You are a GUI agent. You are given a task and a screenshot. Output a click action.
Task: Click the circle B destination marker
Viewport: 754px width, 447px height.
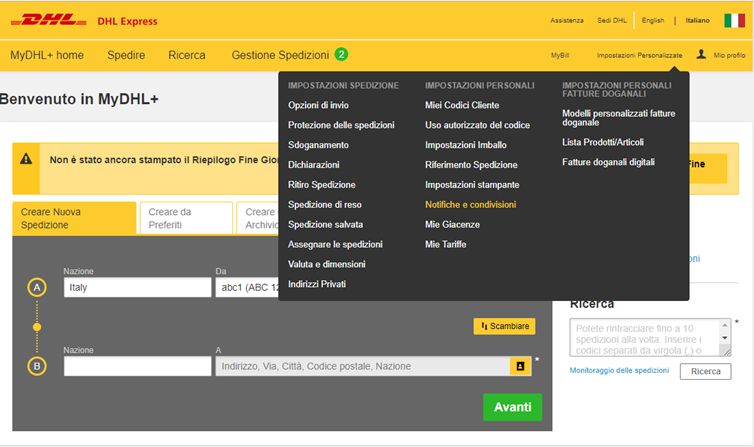(37, 366)
